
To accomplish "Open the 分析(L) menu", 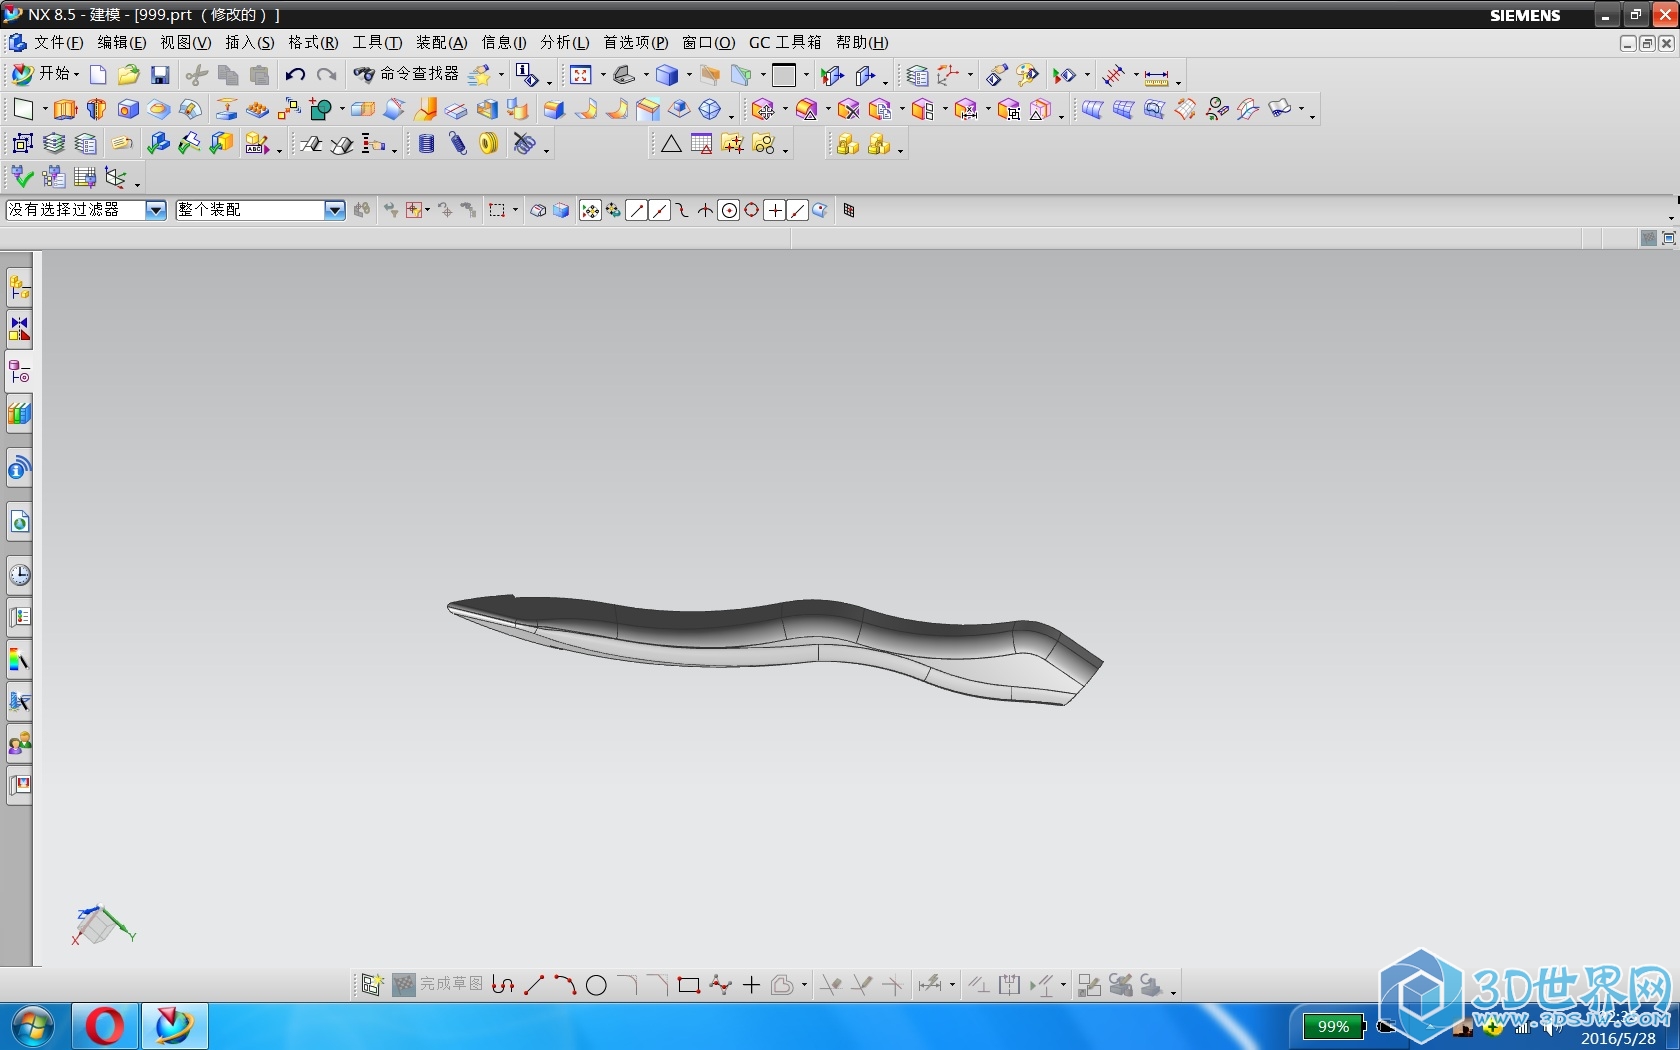I will click(x=564, y=42).
